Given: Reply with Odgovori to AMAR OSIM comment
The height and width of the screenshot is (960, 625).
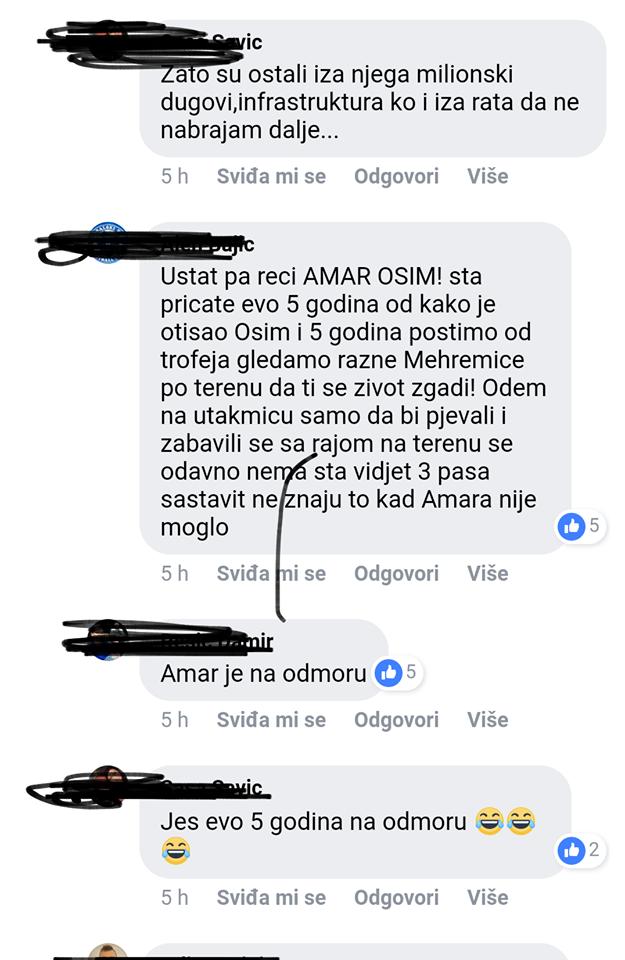Looking at the screenshot, I should click(397, 574).
